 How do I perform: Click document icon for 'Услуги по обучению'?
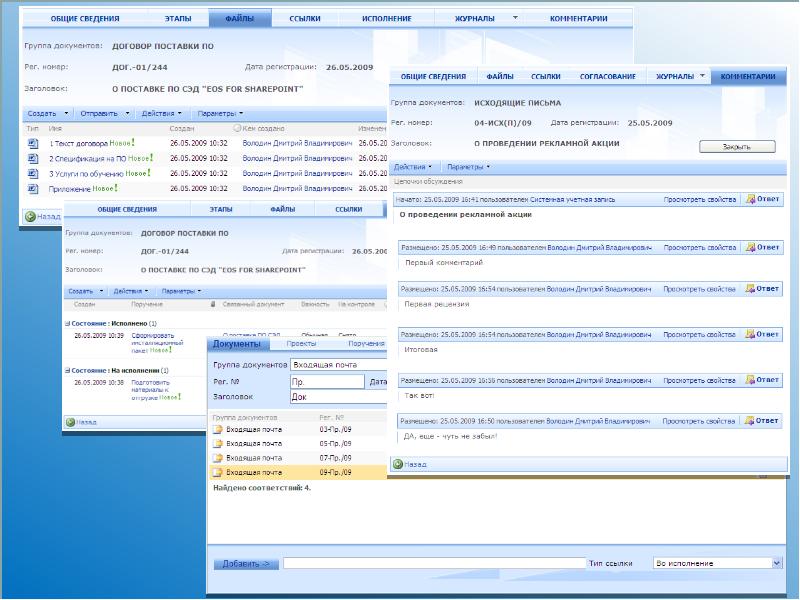click(x=33, y=173)
